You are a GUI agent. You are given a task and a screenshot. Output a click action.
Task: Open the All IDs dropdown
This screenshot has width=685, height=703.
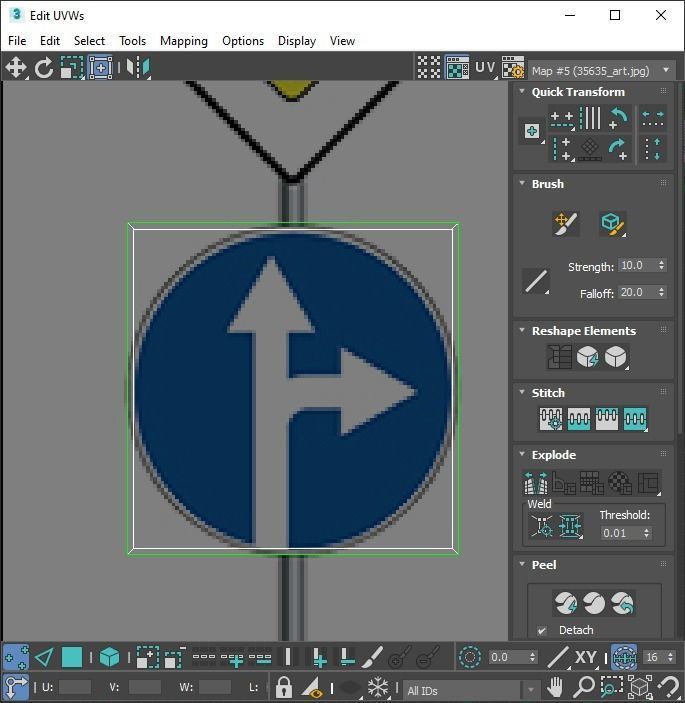(x=471, y=690)
